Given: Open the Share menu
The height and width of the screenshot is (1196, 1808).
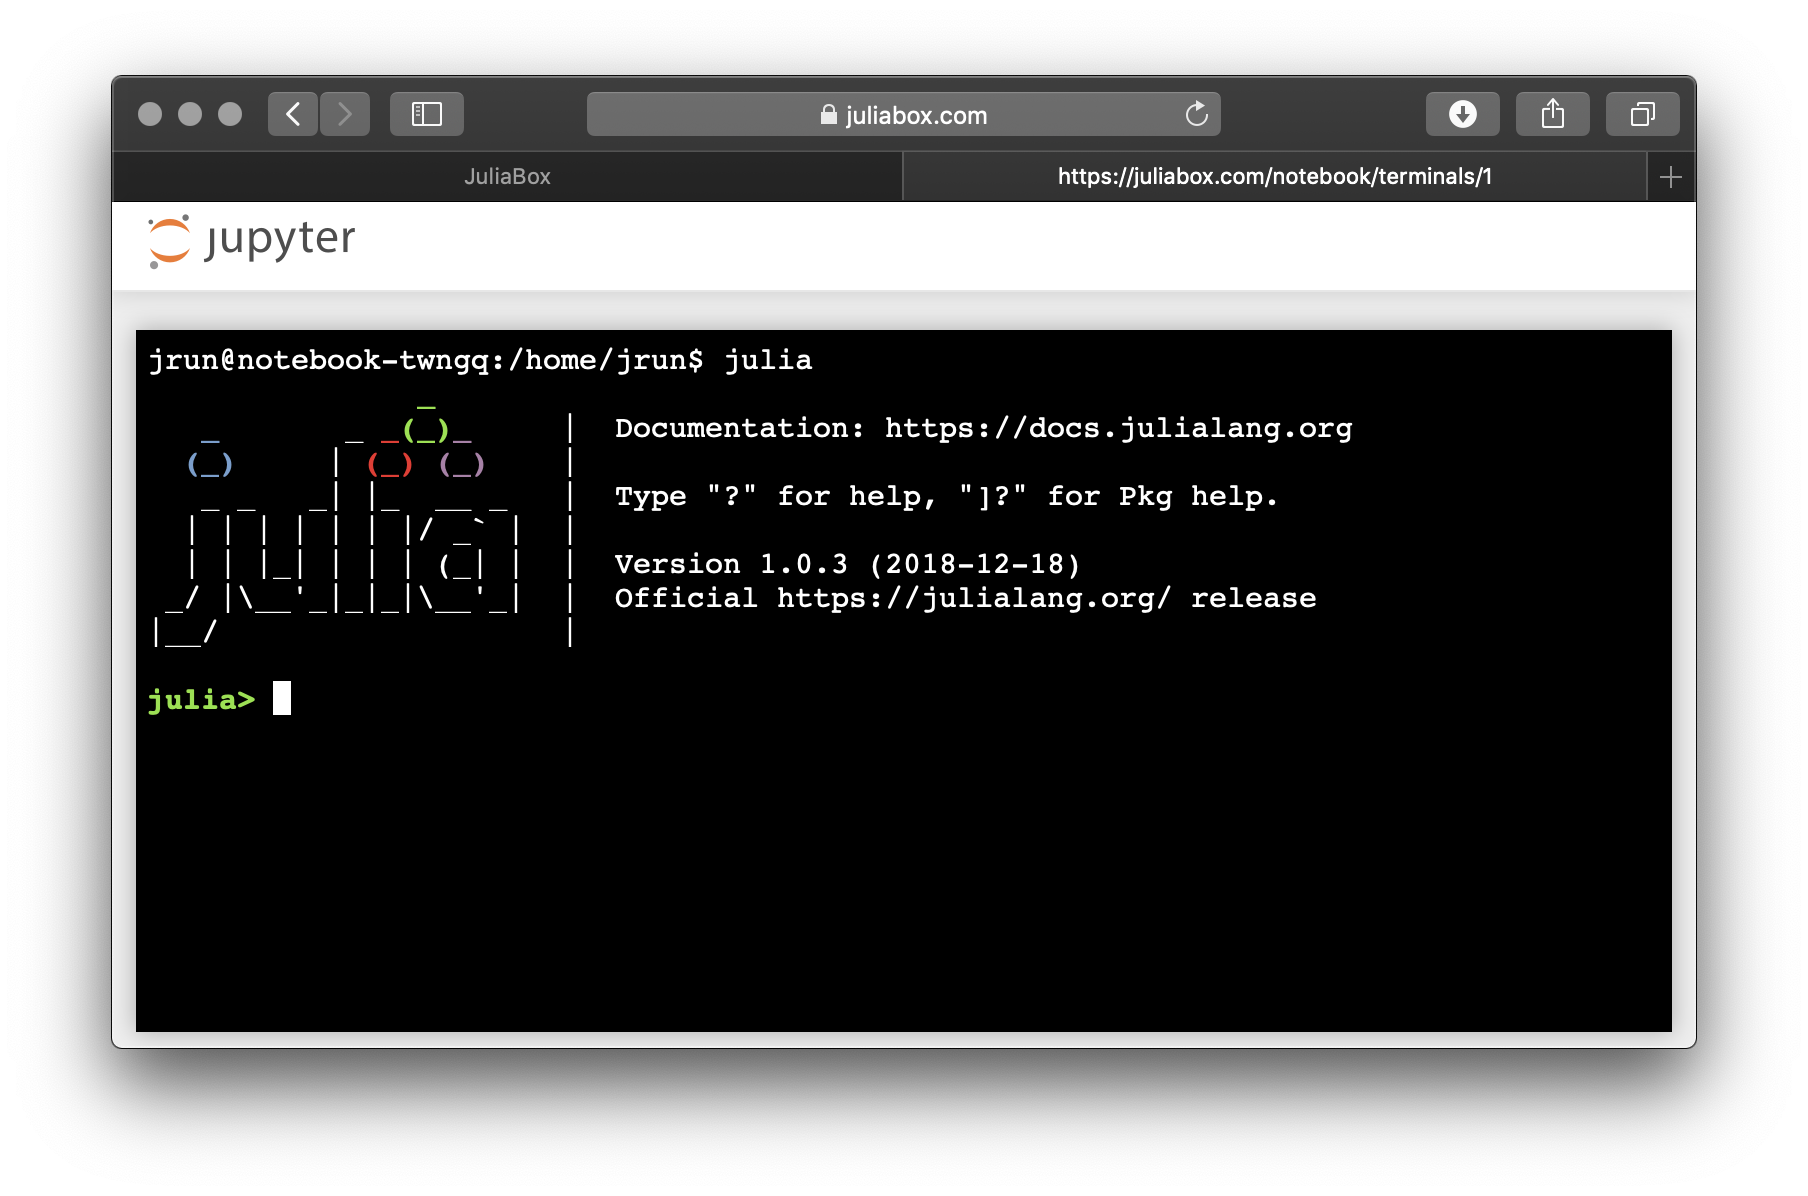Looking at the screenshot, I should (1553, 114).
